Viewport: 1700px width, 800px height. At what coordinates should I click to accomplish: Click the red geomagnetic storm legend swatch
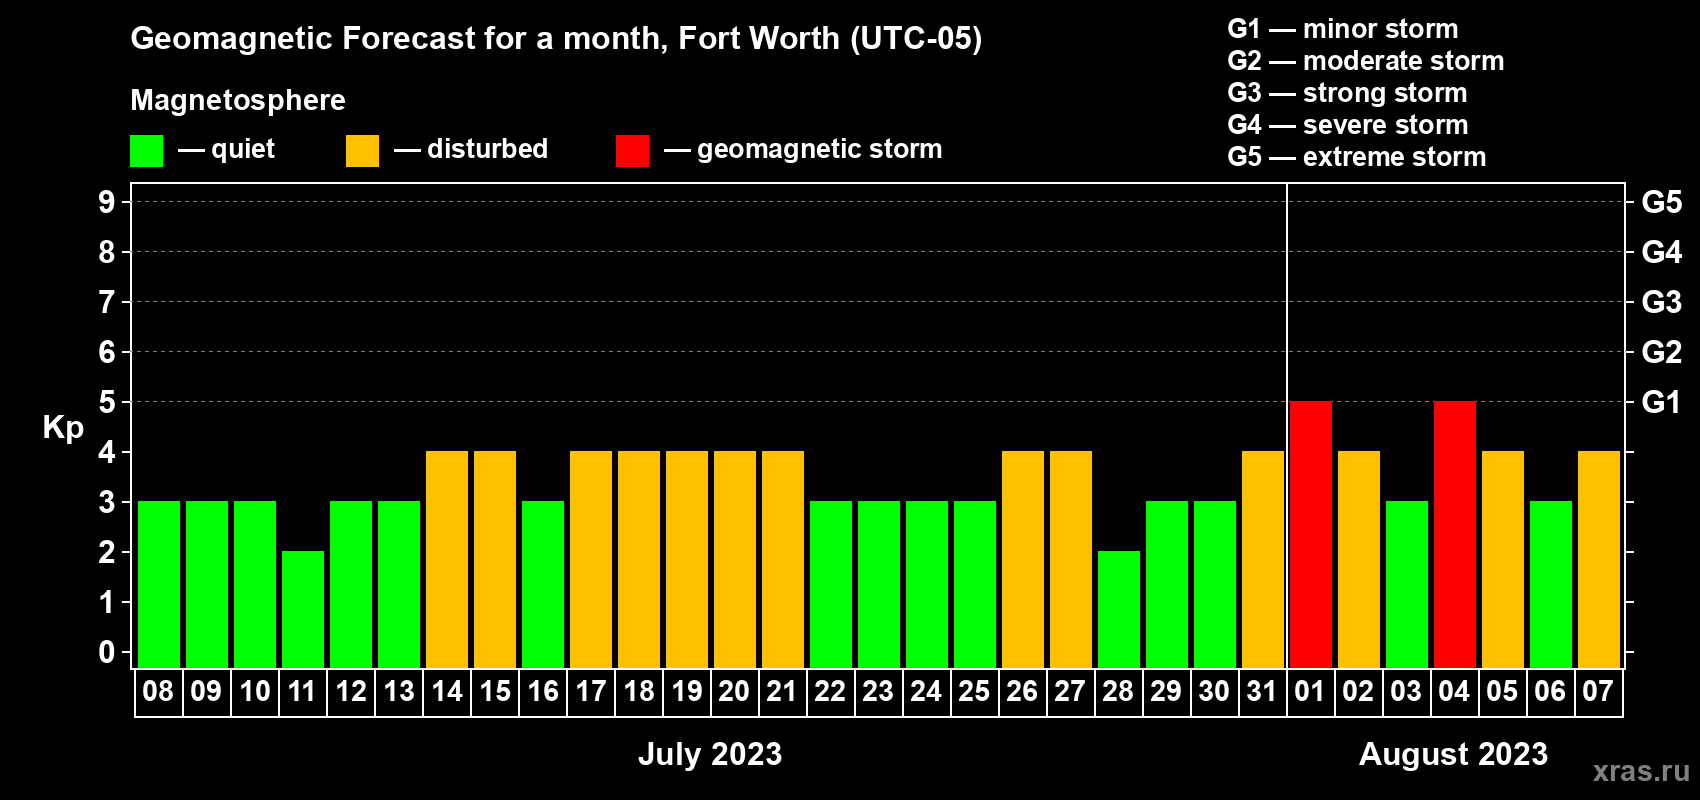point(633,151)
